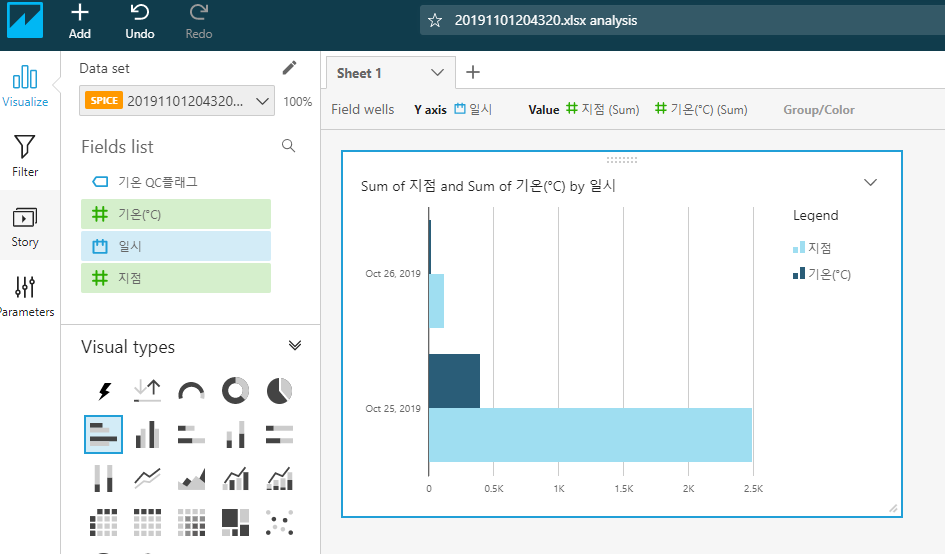This screenshot has height=554, width=945.
Task: Click the visual drag handle dots
Action: (622, 160)
